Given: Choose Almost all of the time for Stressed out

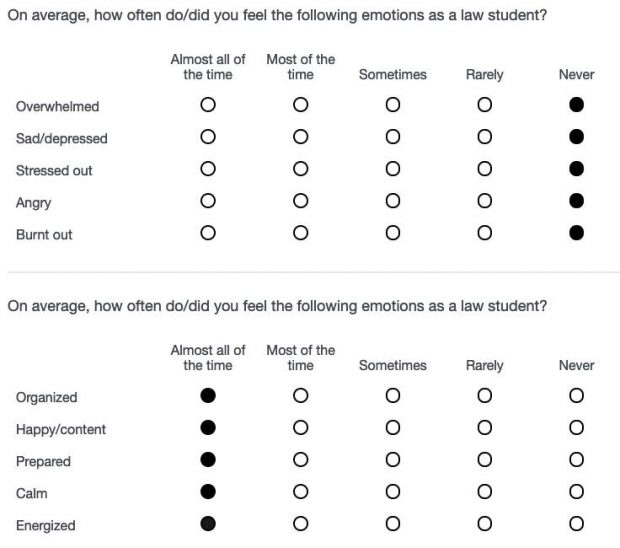Looking at the screenshot, I should point(208,169).
